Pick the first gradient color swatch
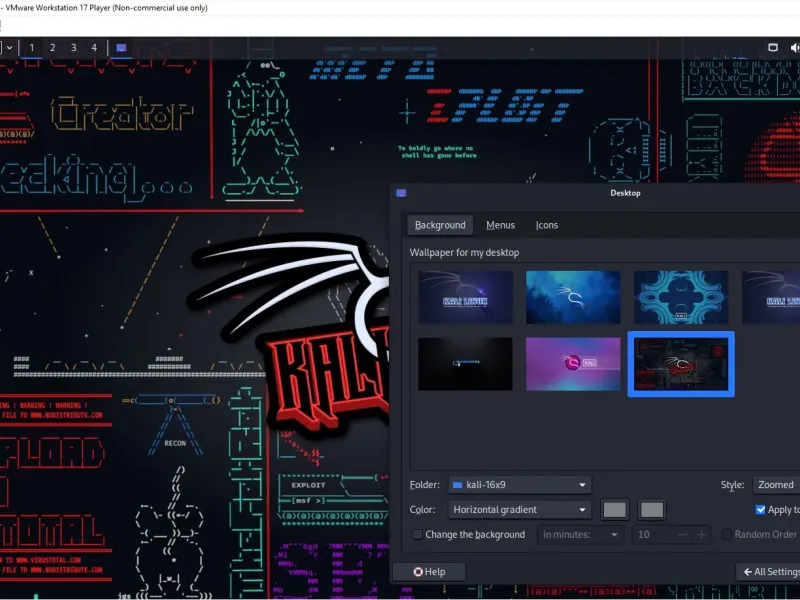Viewport: 800px width, 600px height. tap(614, 510)
